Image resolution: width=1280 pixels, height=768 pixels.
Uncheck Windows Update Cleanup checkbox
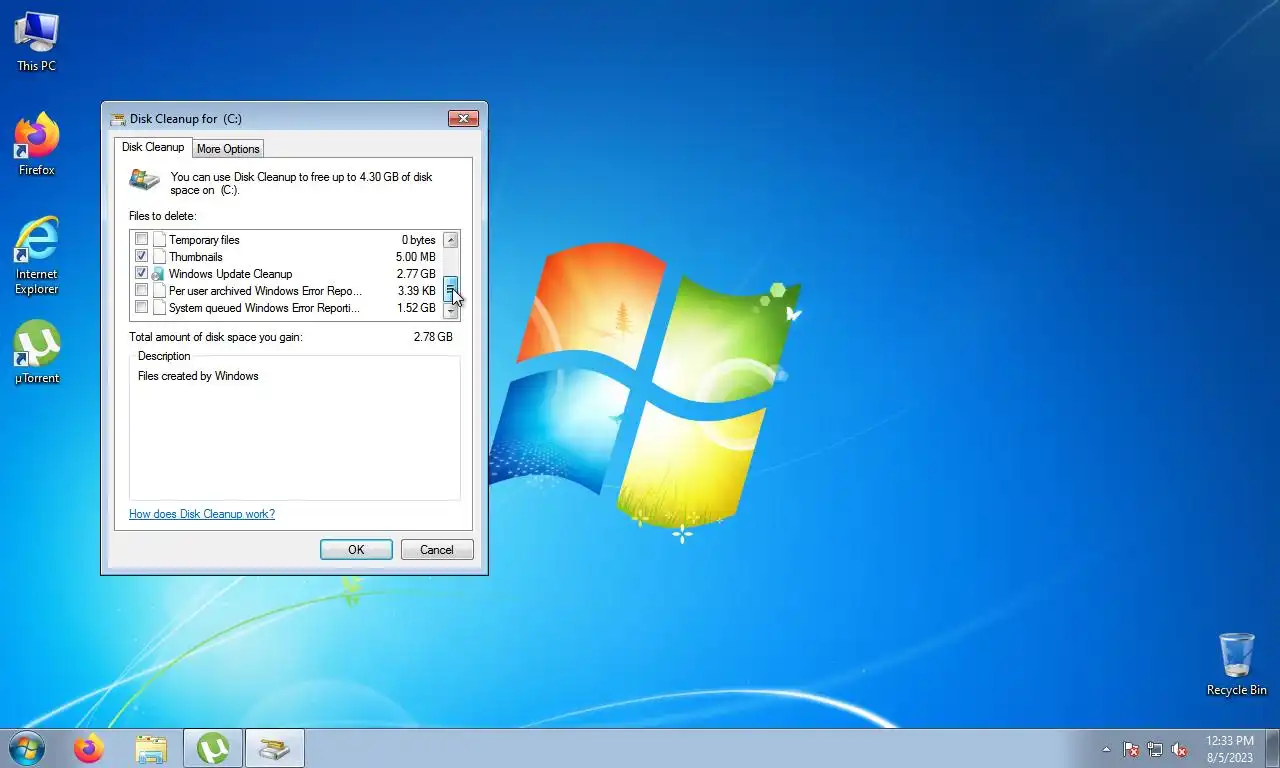[141, 274]
